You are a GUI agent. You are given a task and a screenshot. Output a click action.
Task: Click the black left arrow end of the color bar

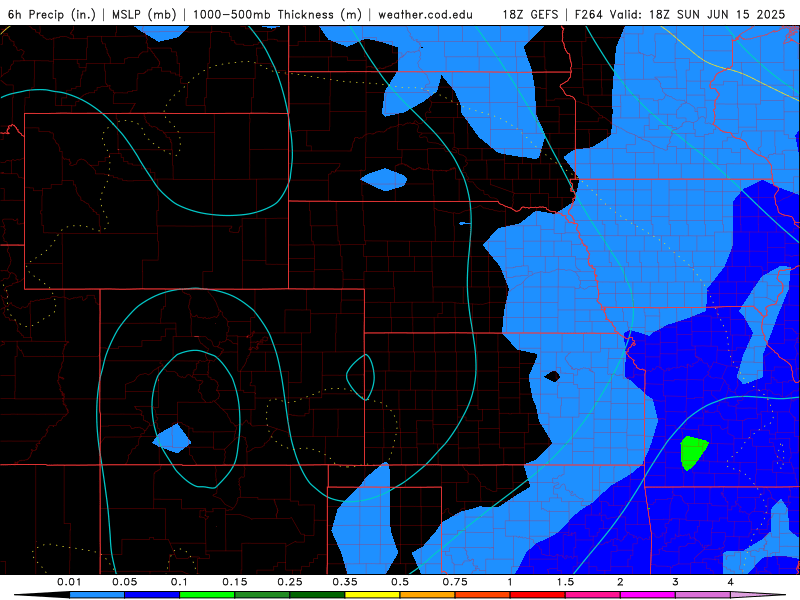(42, 595)
